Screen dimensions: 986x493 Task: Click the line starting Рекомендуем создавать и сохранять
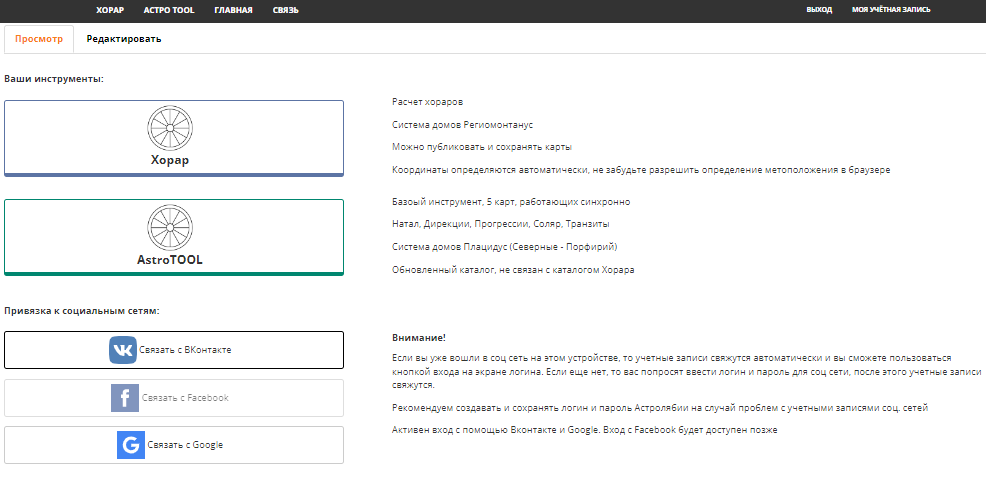click(x=660, y=407)
